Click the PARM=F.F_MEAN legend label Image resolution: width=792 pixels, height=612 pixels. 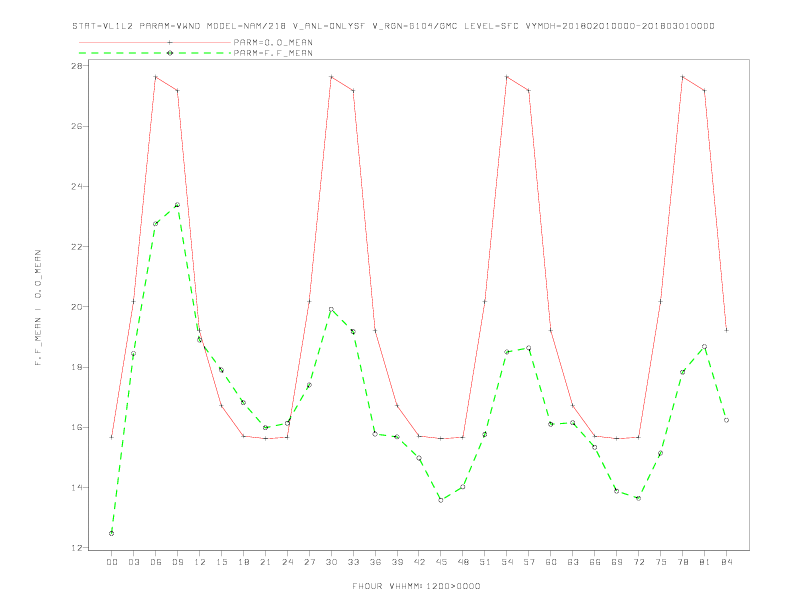point(273,53)
